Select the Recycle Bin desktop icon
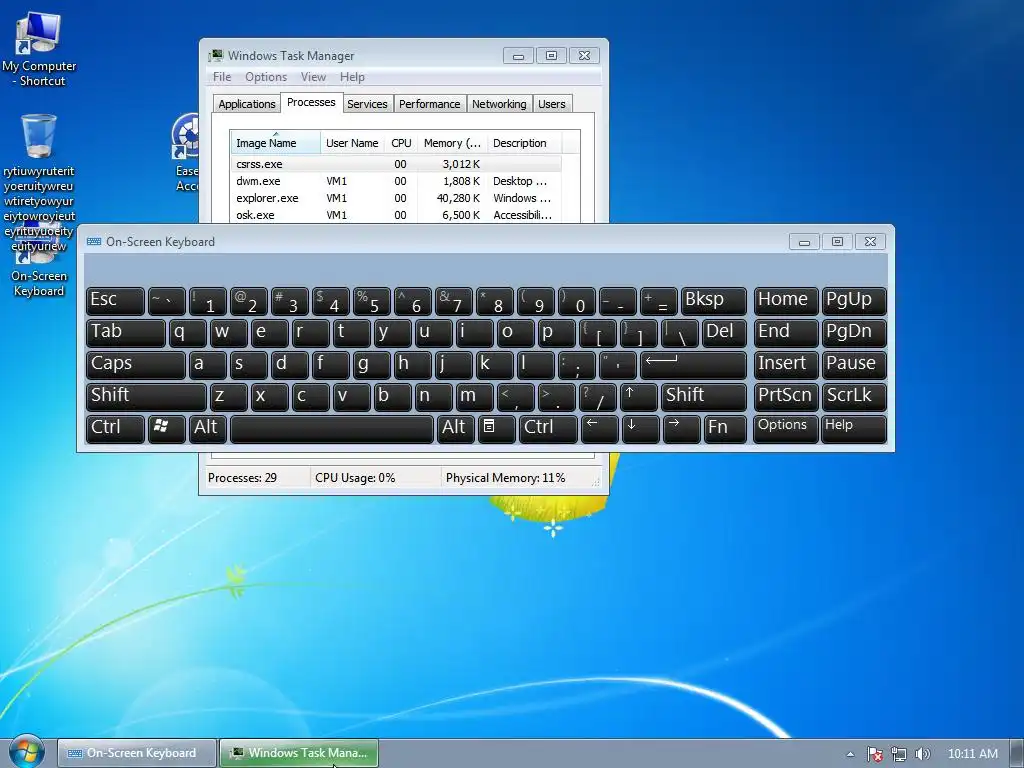The width and height of the screenshot is (1024, 768). 39,136
